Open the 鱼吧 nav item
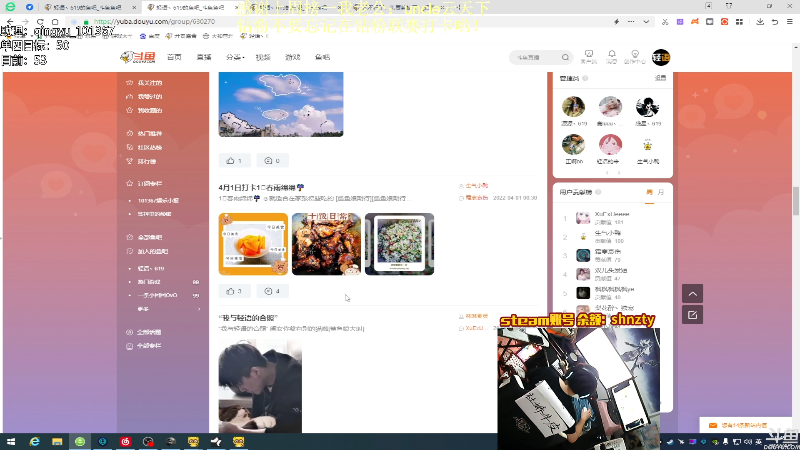800x450 pixels. click(x=322, y=57)
